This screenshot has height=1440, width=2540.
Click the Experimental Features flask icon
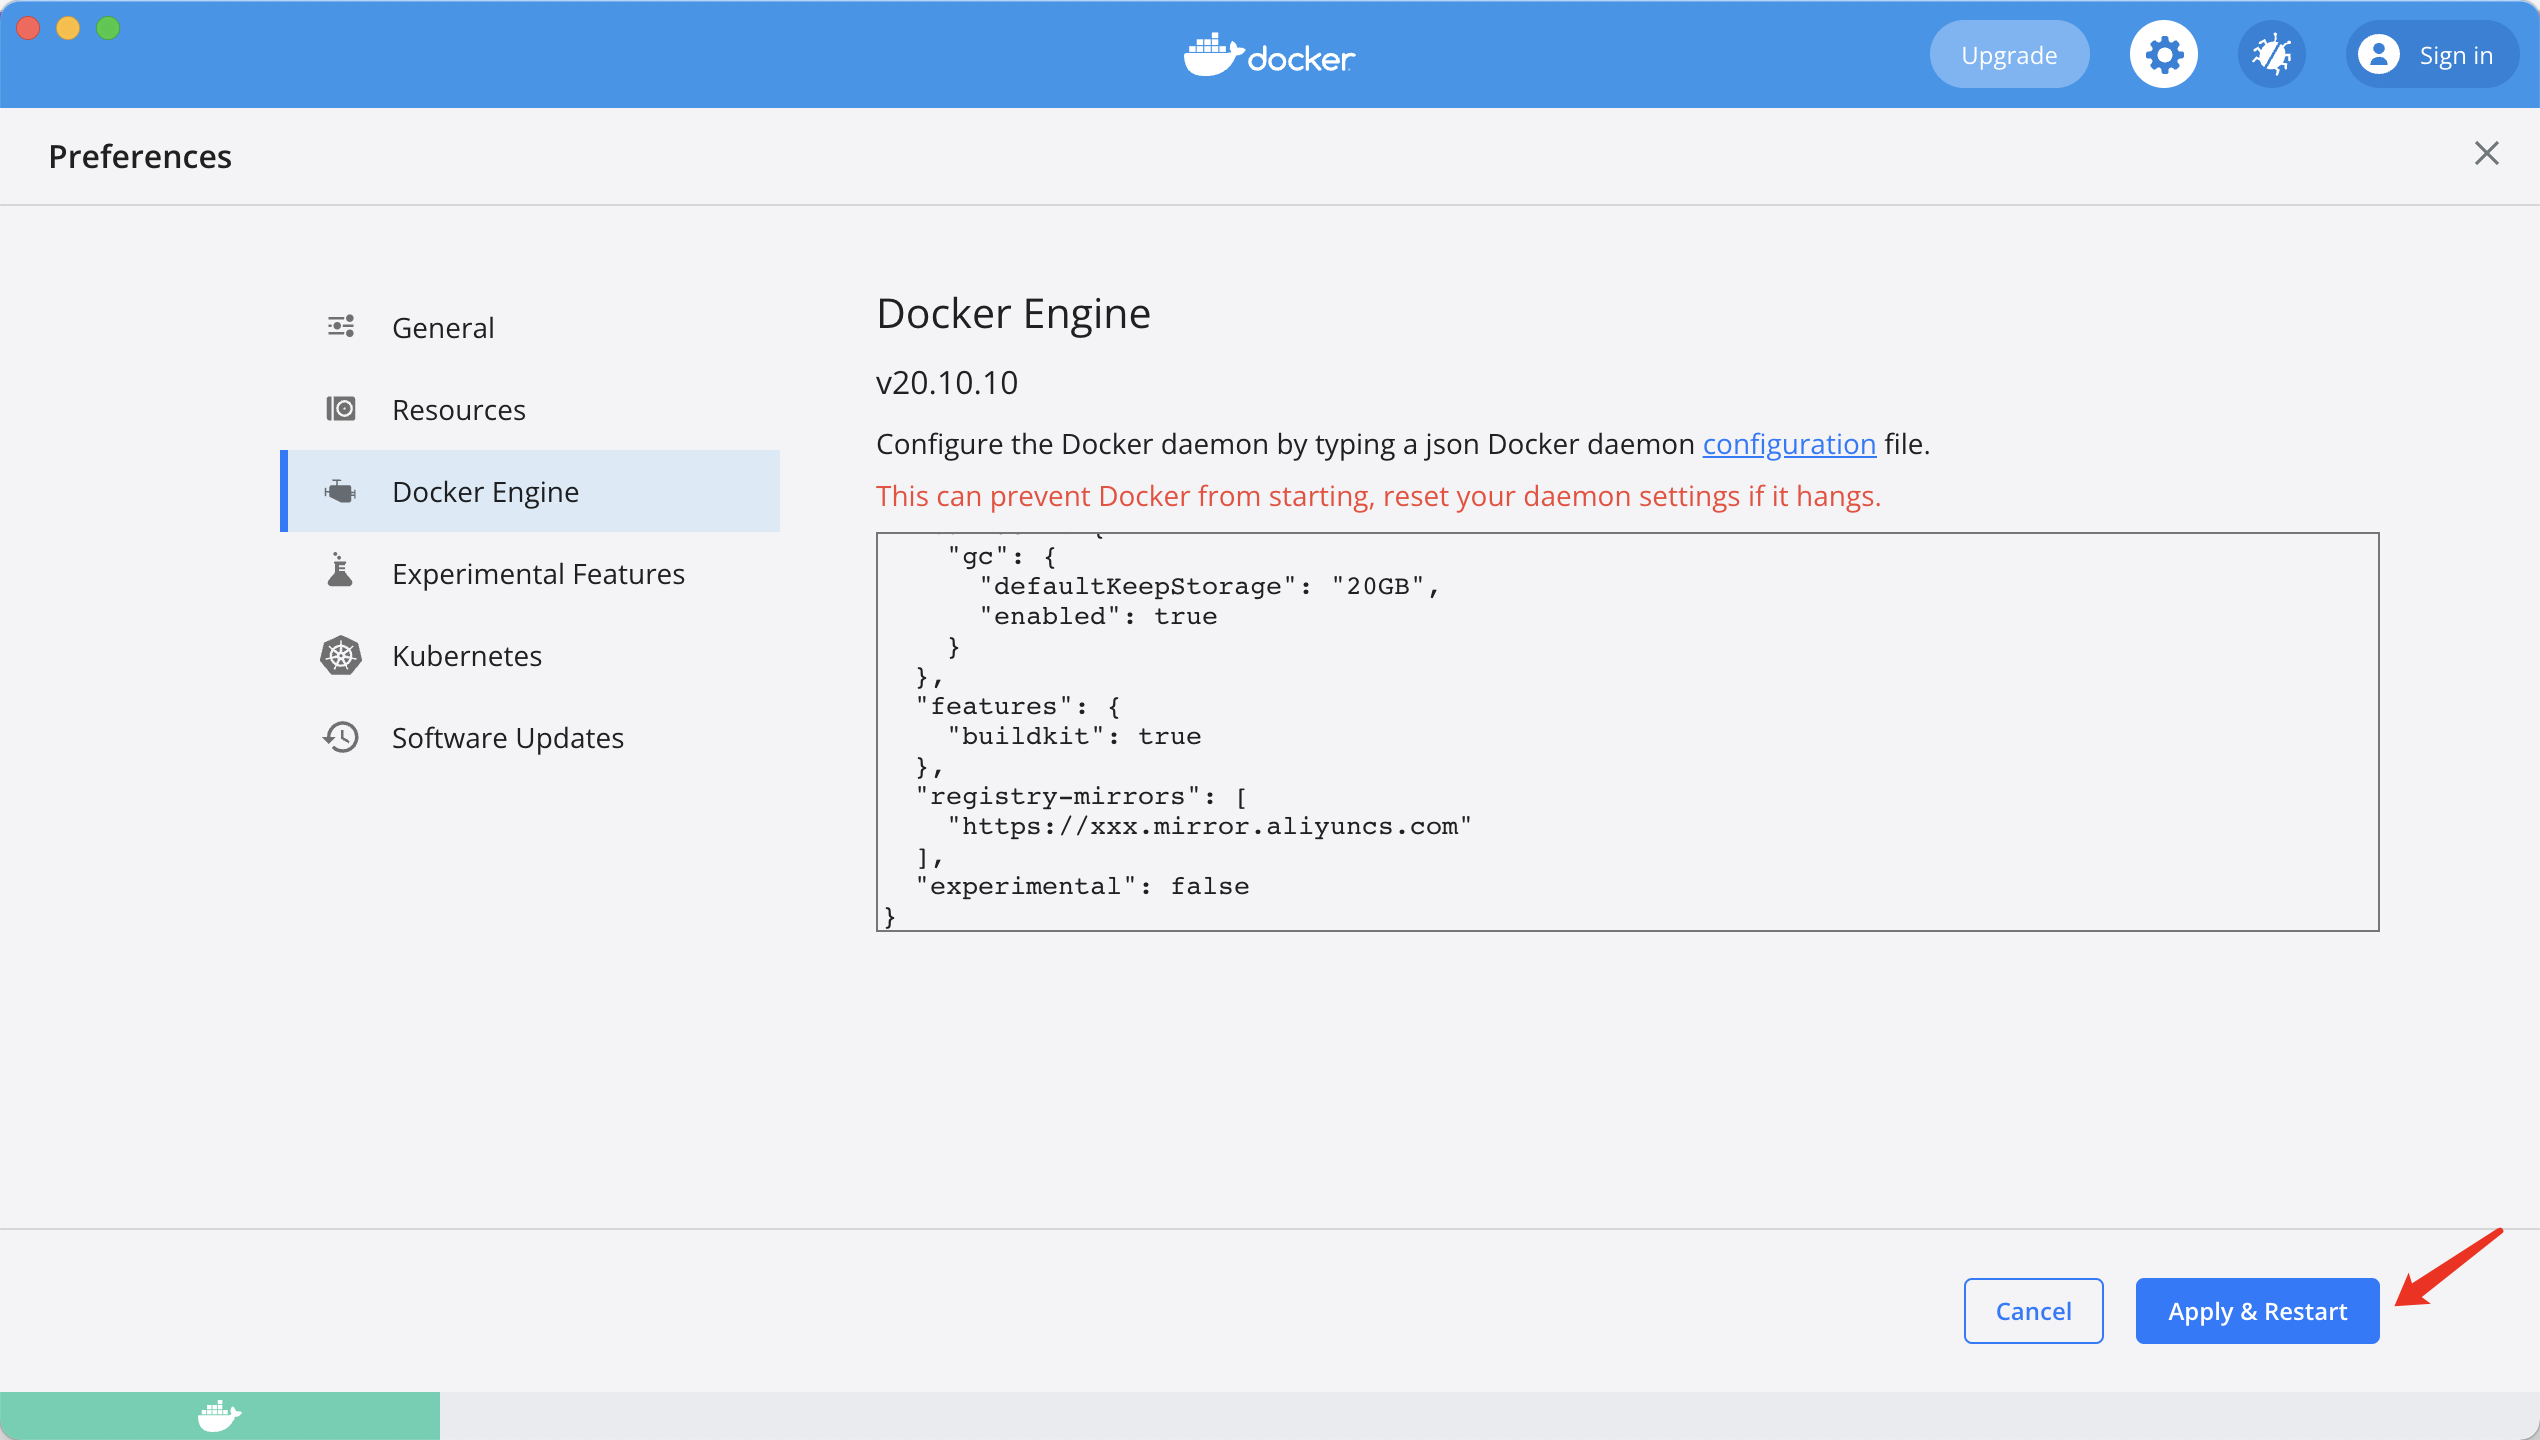pos(341,570)
